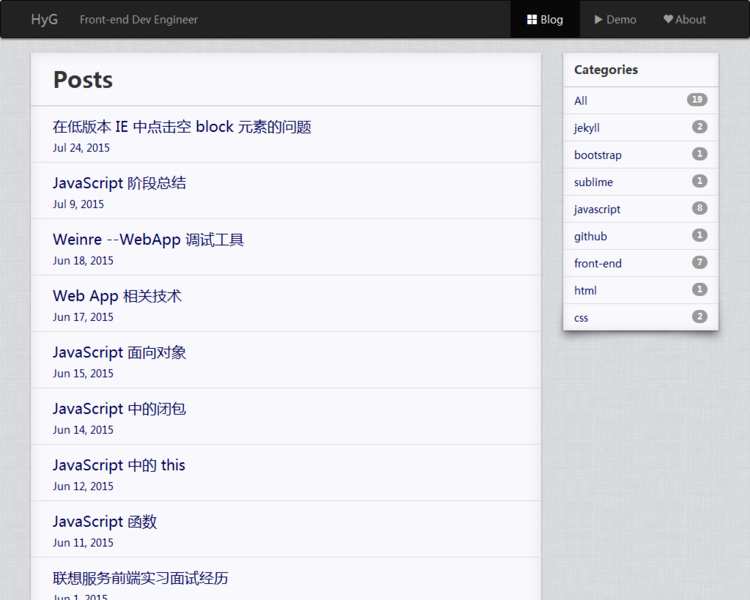
Task: Click the front-end count badge showing 7
Action: (x=699, y=262)
